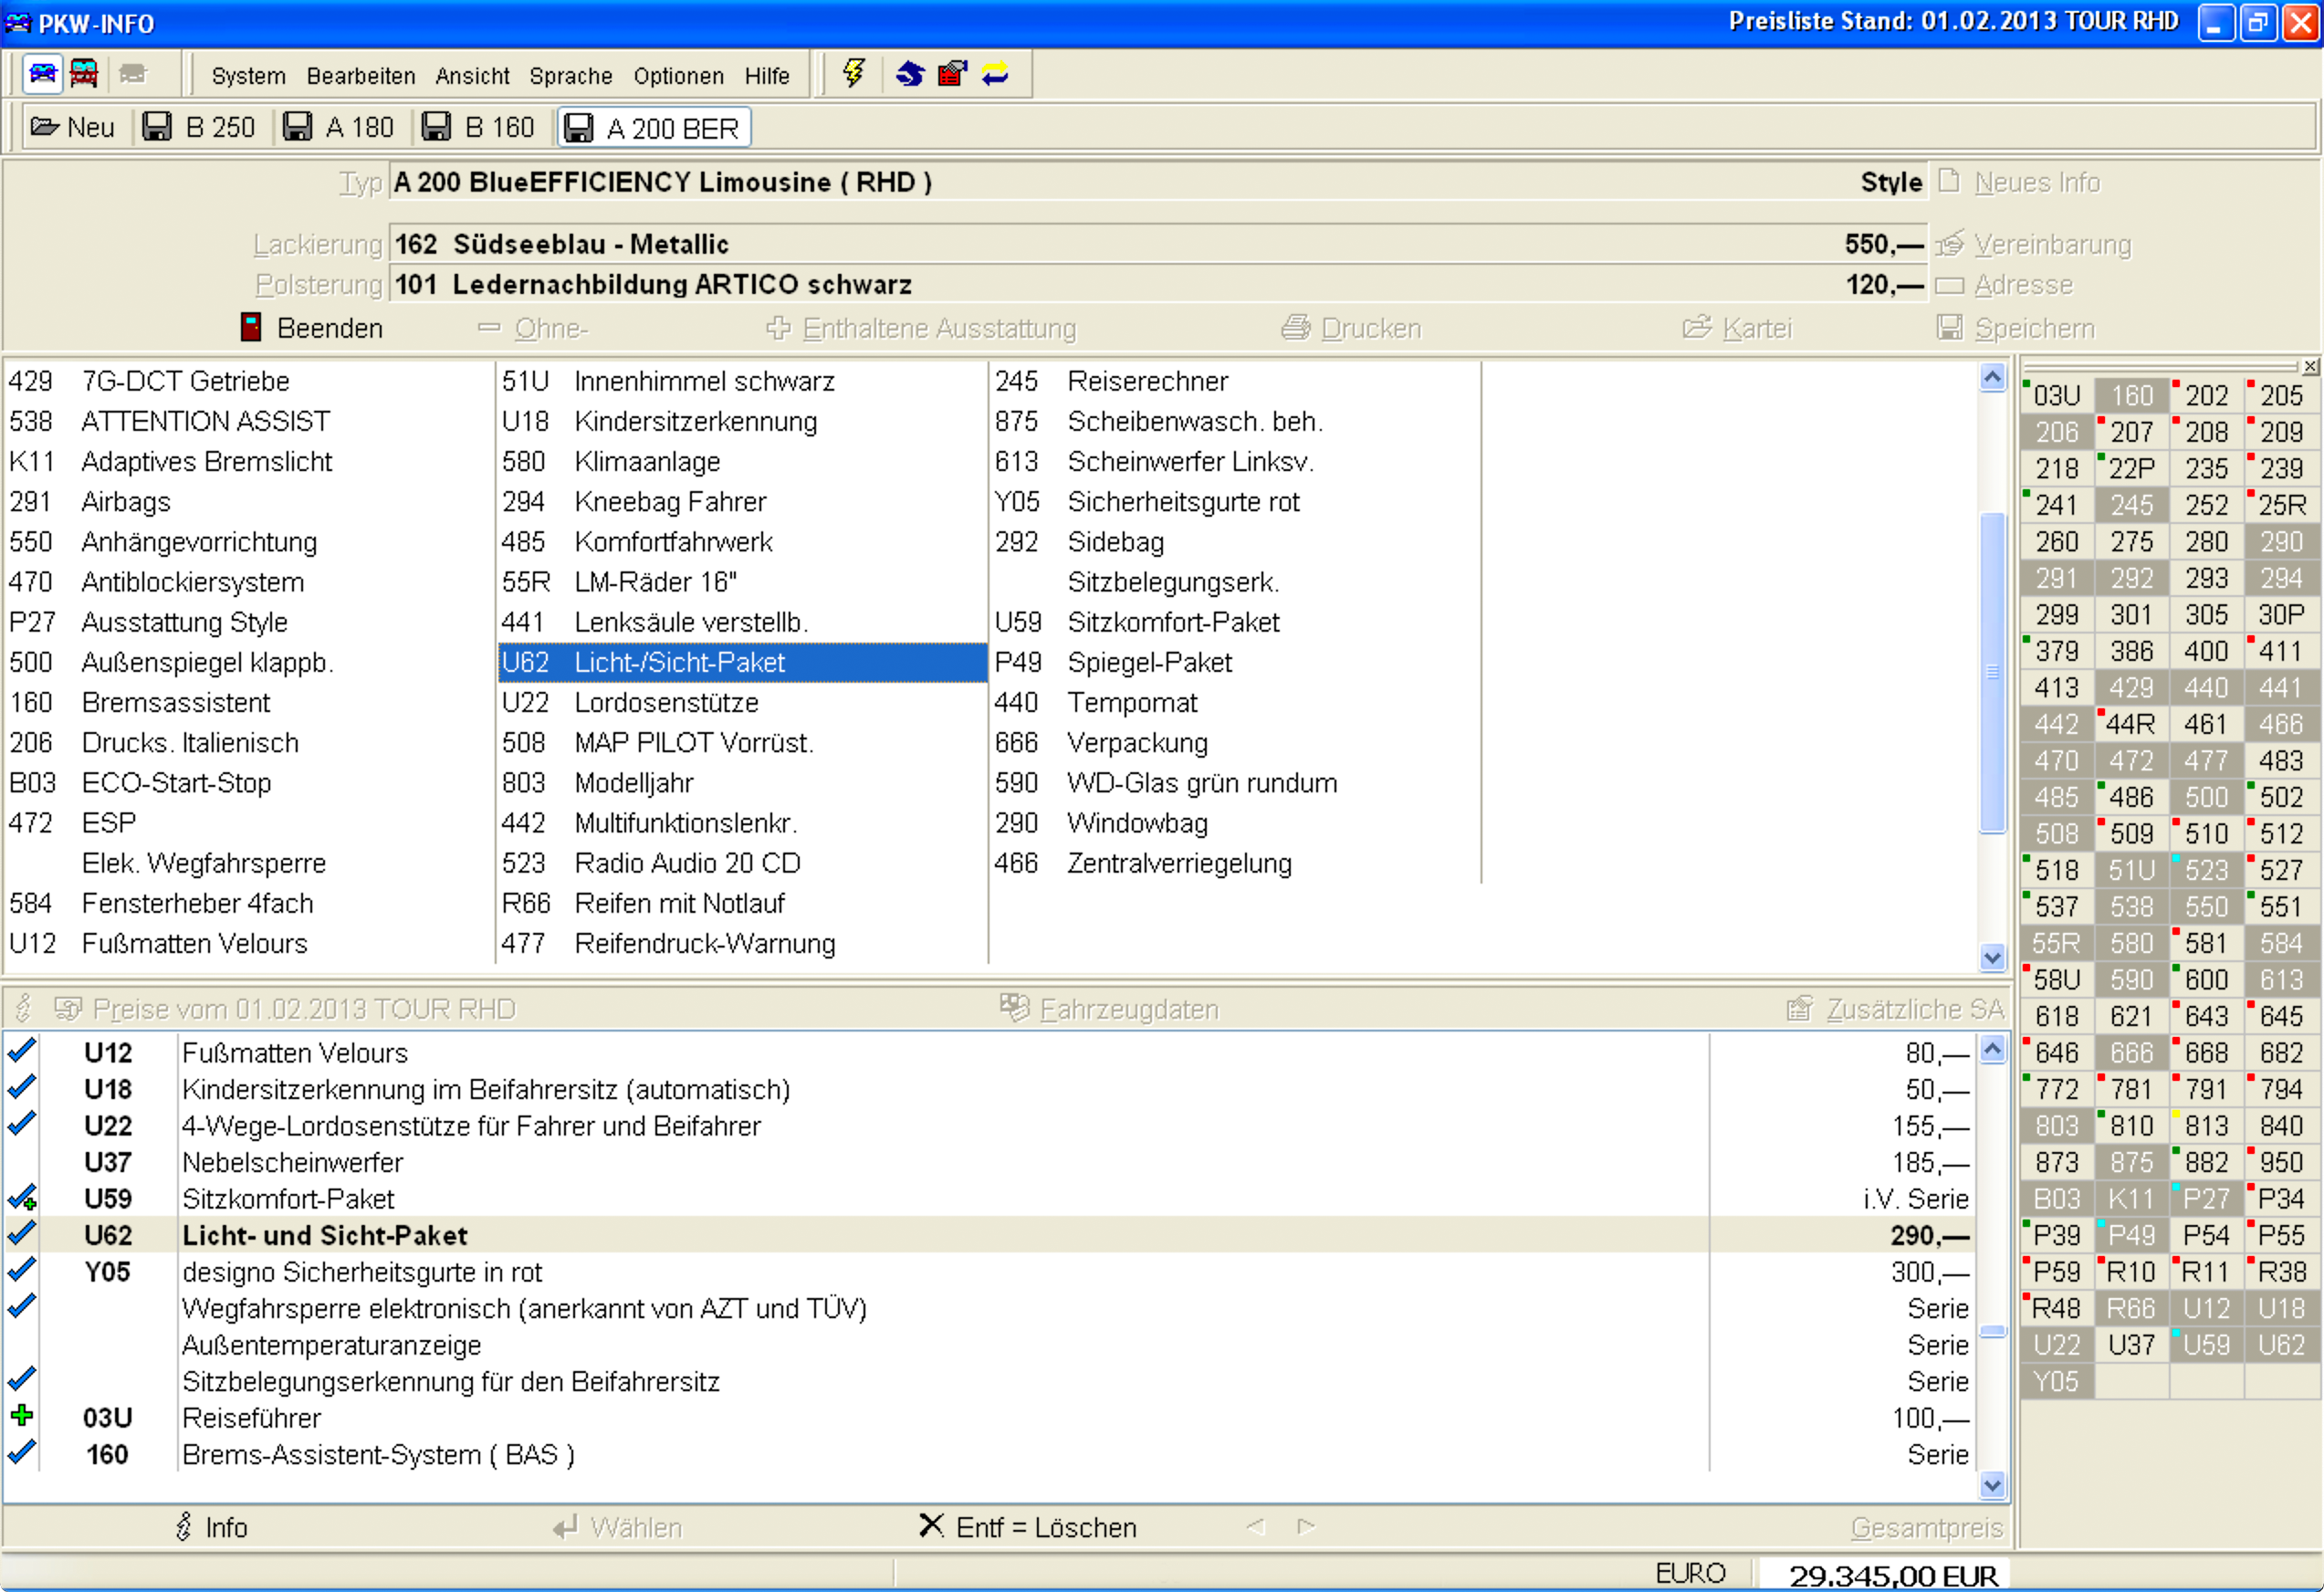Click the yellow-blue swap arrows toolbar icon

pyautogui.click(x=995, y=74)
